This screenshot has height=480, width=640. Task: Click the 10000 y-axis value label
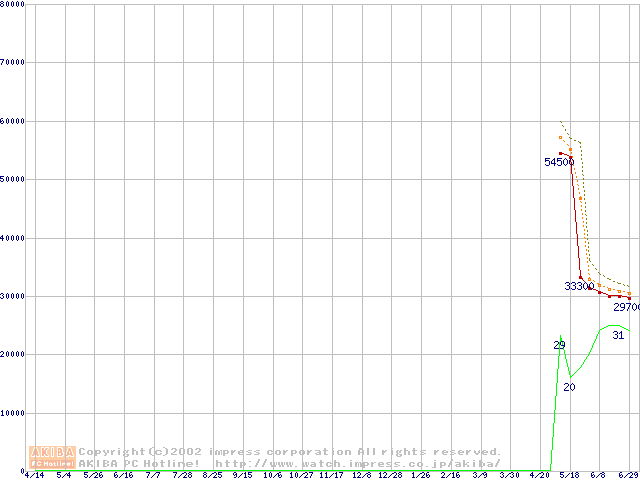click(12, 413)
